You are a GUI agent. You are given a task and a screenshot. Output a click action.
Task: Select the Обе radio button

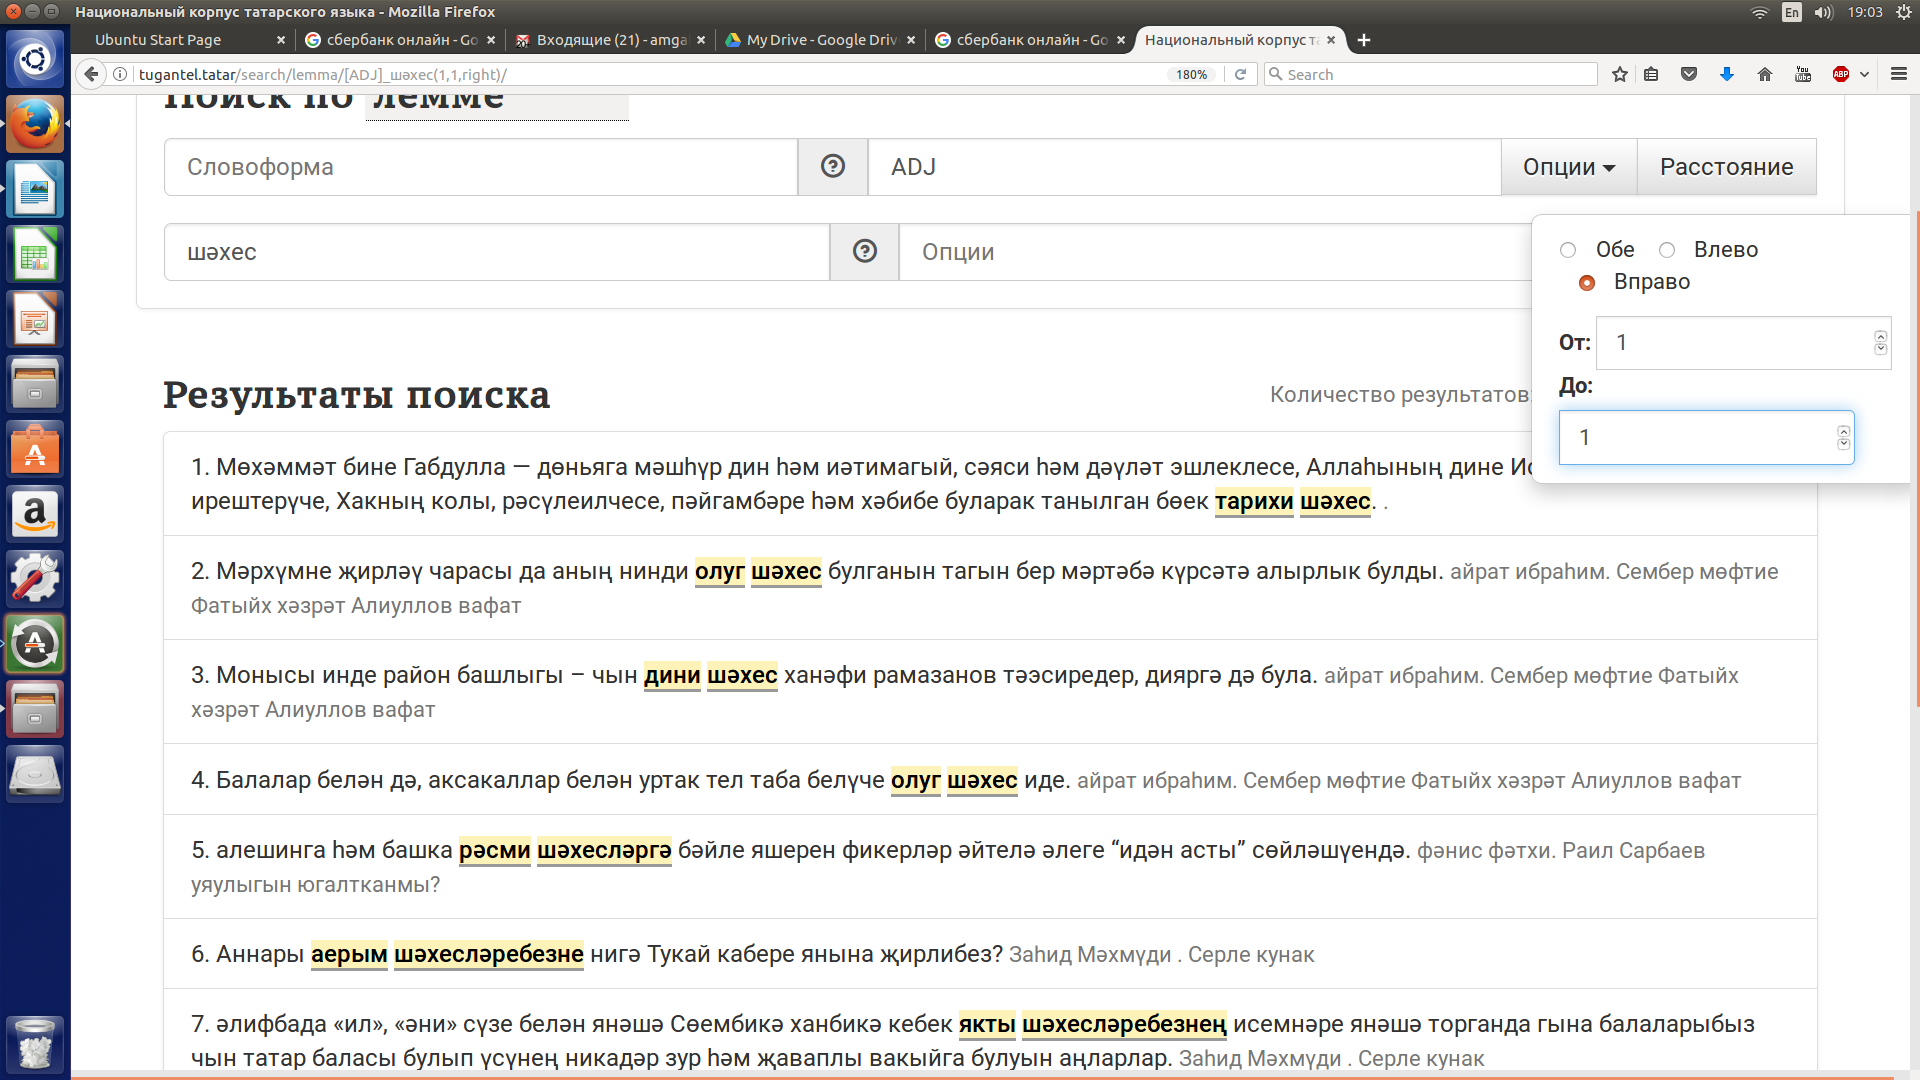(x=1567, y=249)
